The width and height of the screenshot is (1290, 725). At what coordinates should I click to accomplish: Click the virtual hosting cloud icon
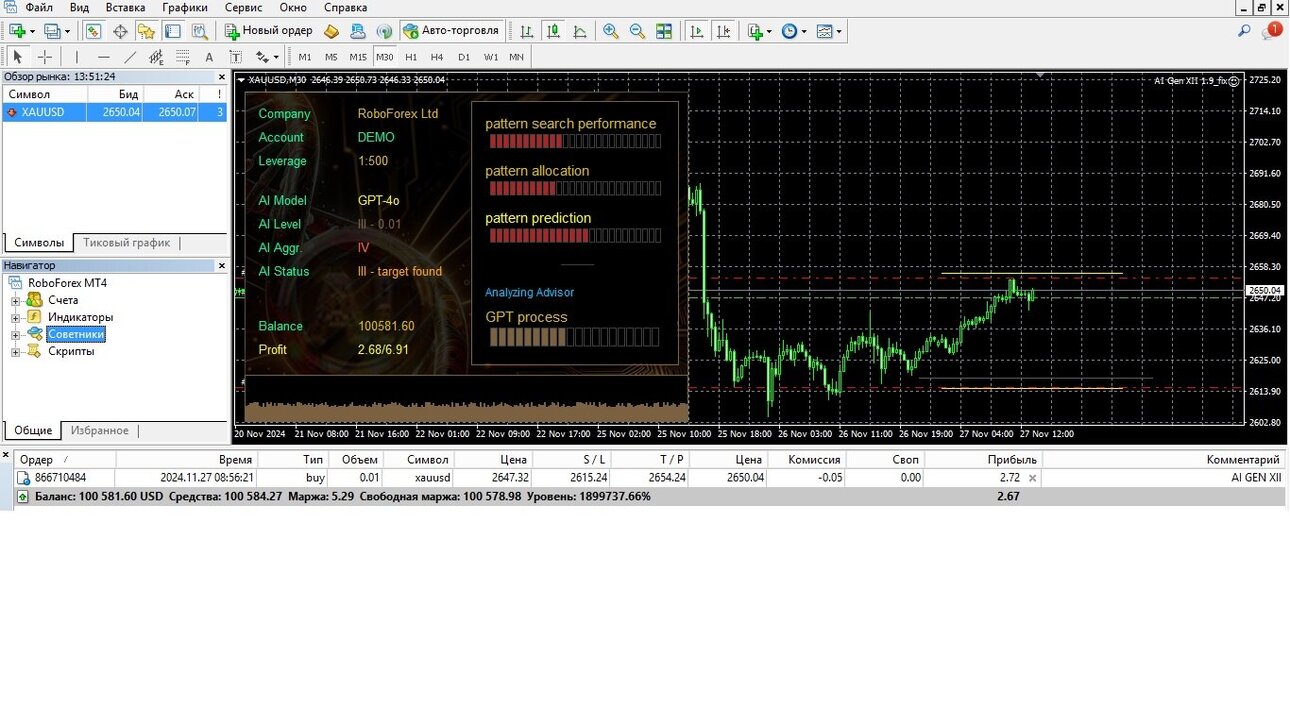(358, 31)
